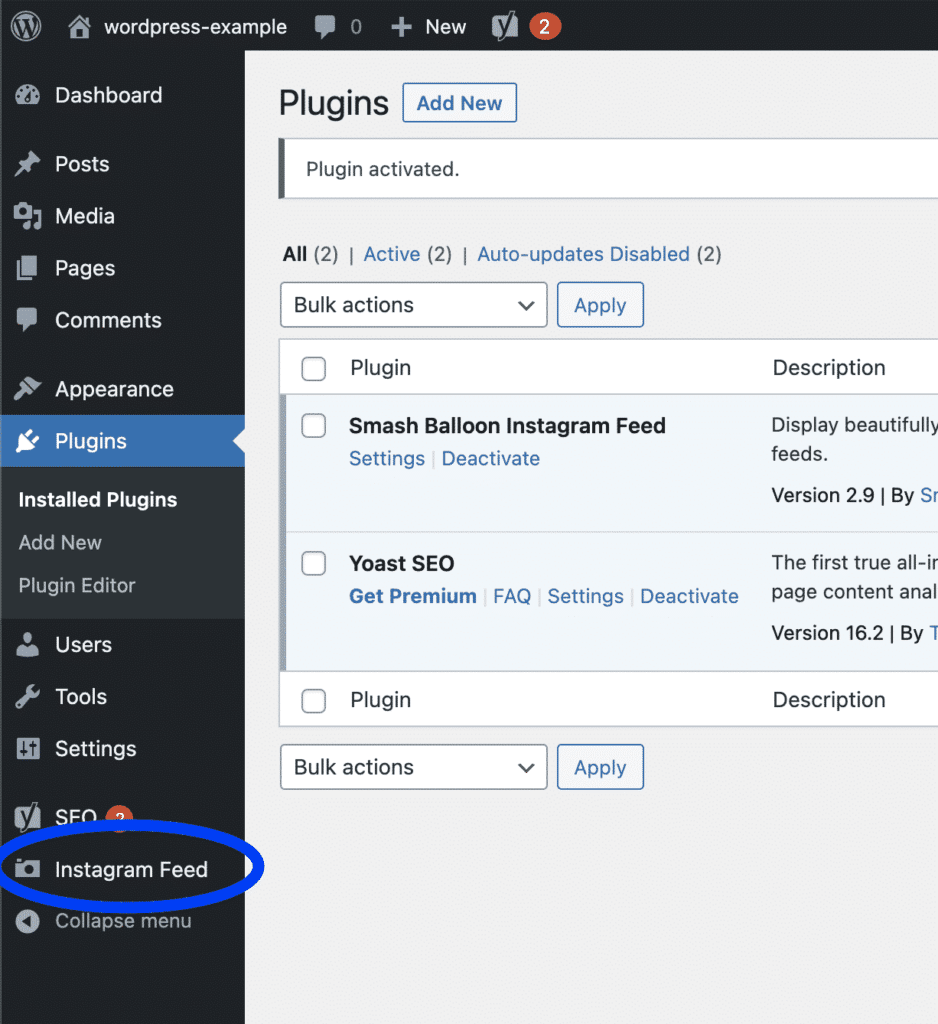Click the WordPress logo in admin bar
The image size is (938, 1024).
point(26,27)
